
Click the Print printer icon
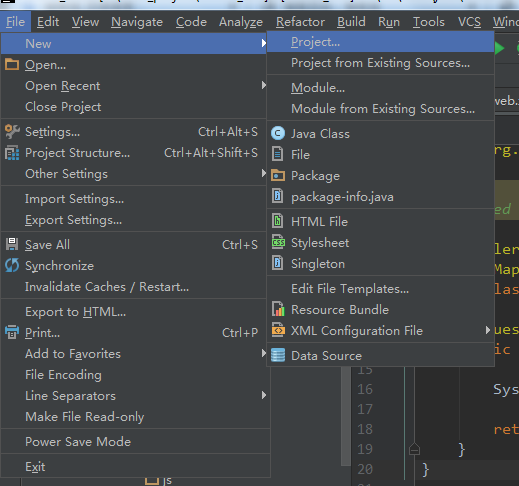click(12, 332)
